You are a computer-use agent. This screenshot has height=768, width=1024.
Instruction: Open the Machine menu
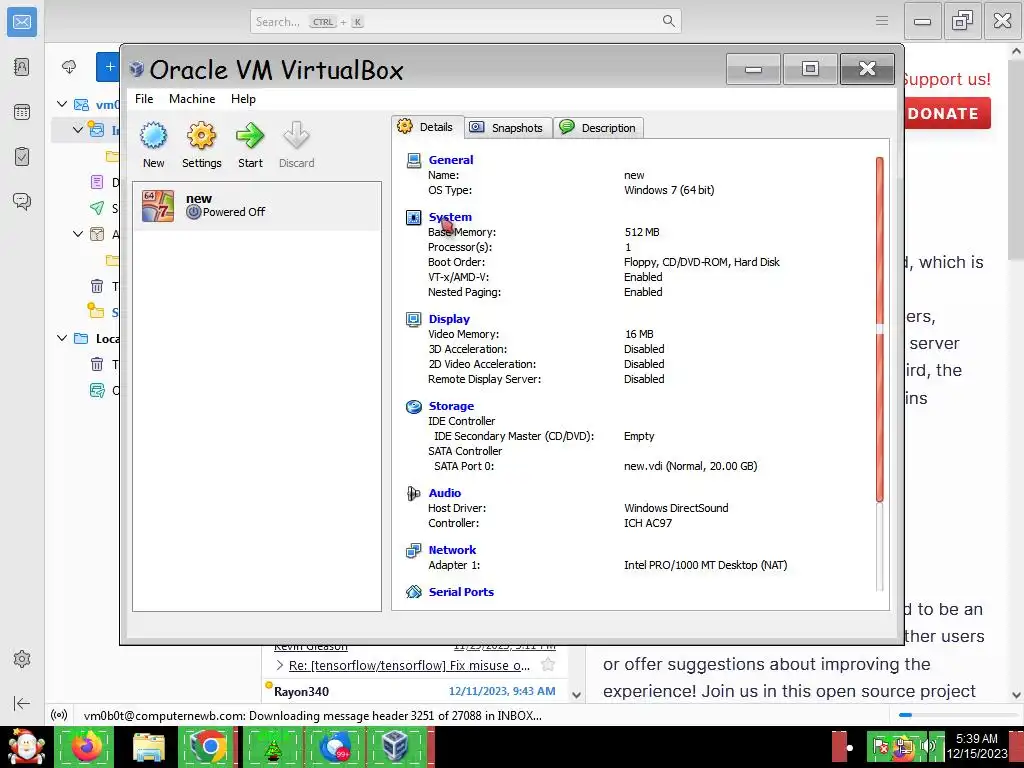tap(192, 99)
